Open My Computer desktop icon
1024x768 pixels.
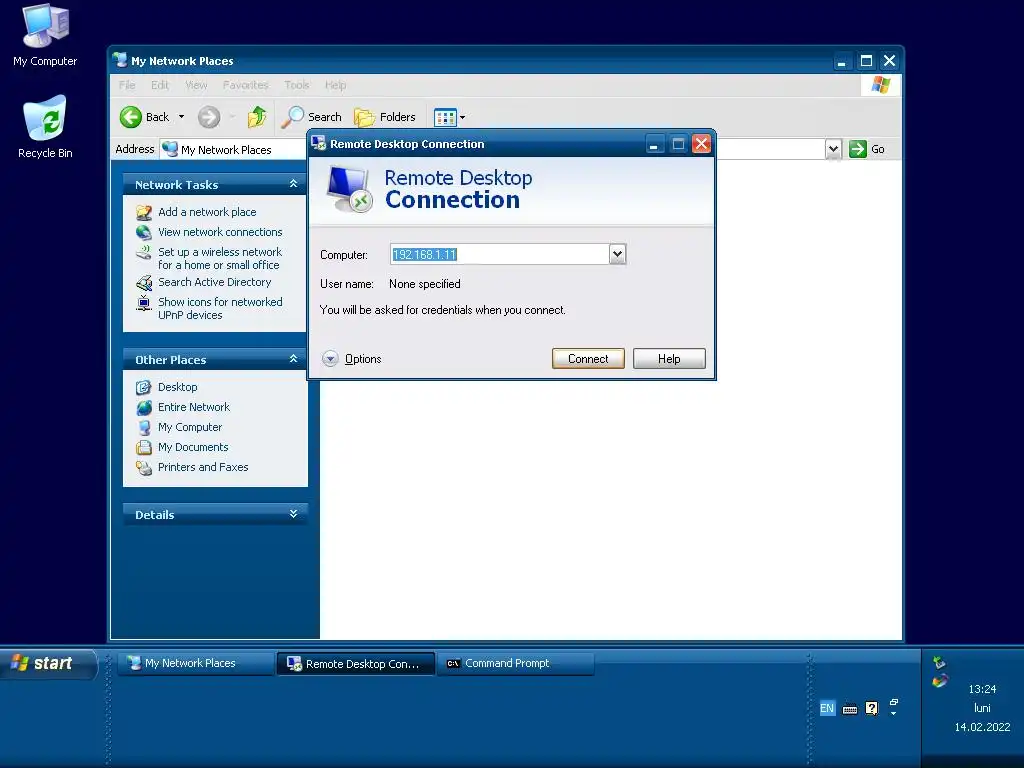44,36
